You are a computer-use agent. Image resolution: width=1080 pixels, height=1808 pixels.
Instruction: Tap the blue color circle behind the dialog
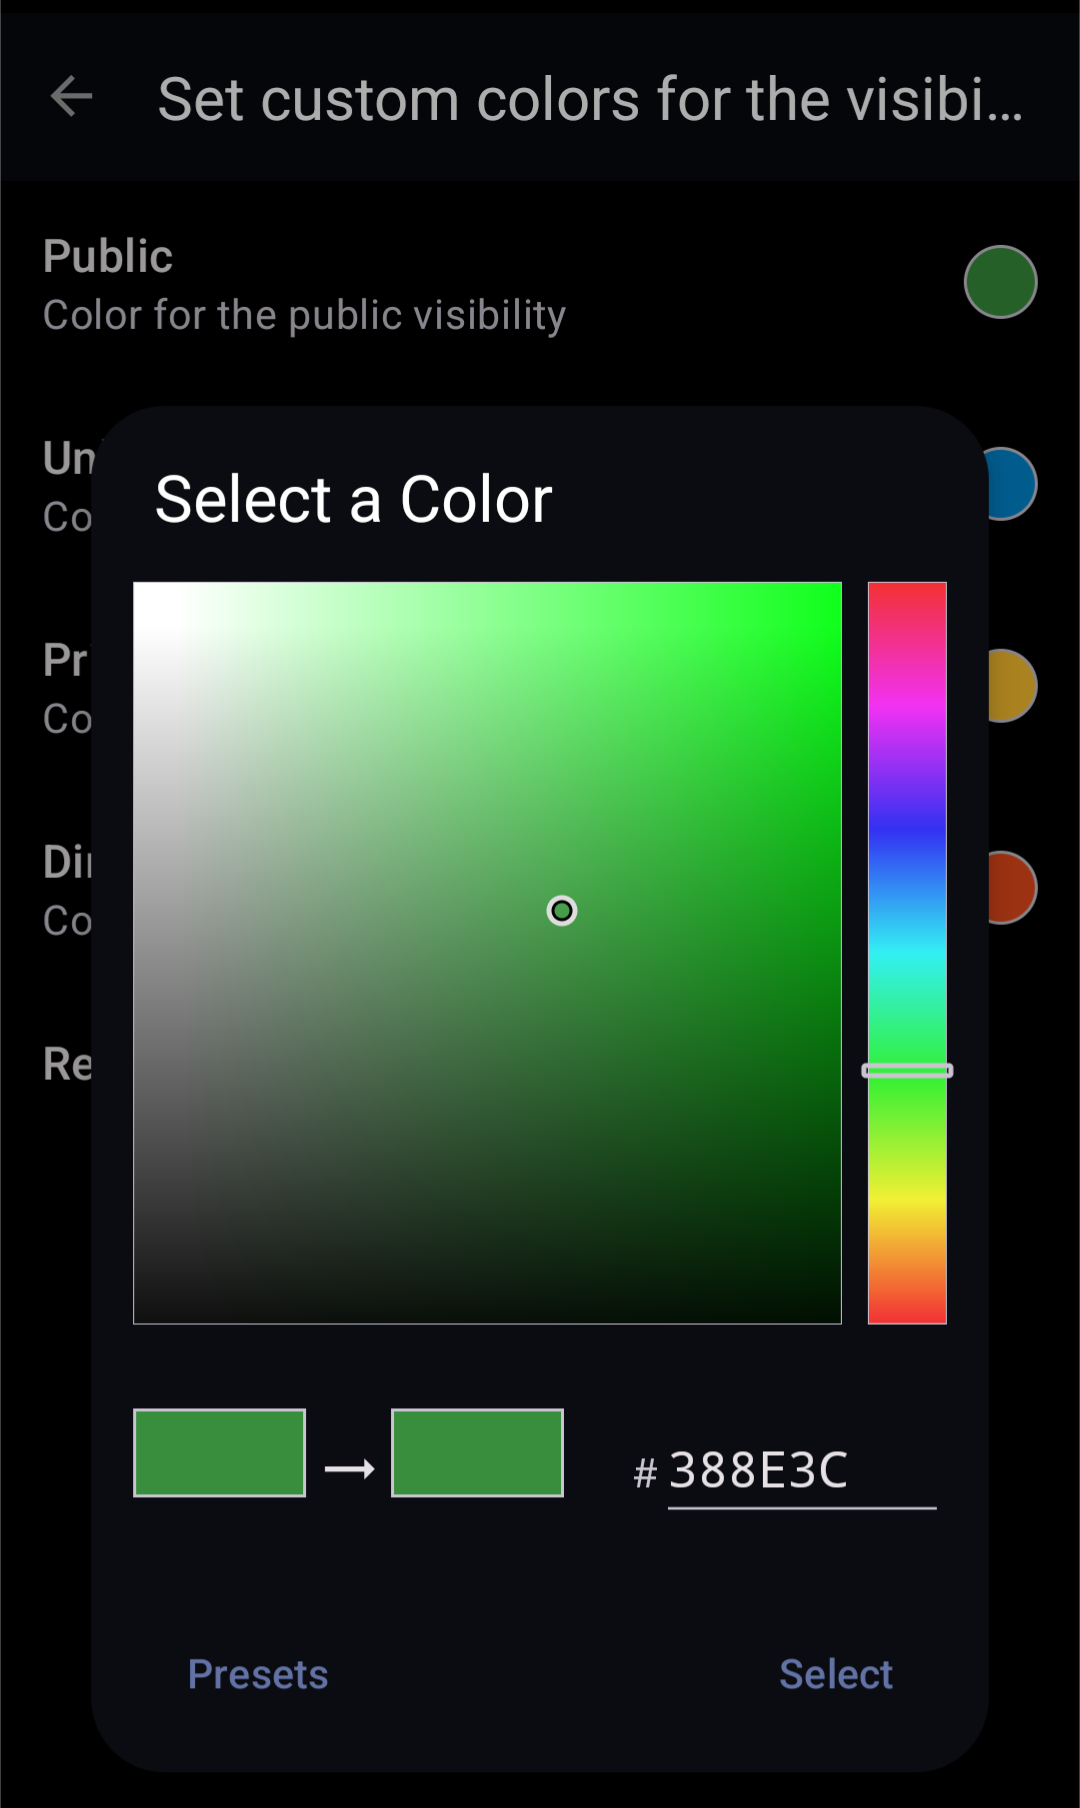pos(1012,484)
